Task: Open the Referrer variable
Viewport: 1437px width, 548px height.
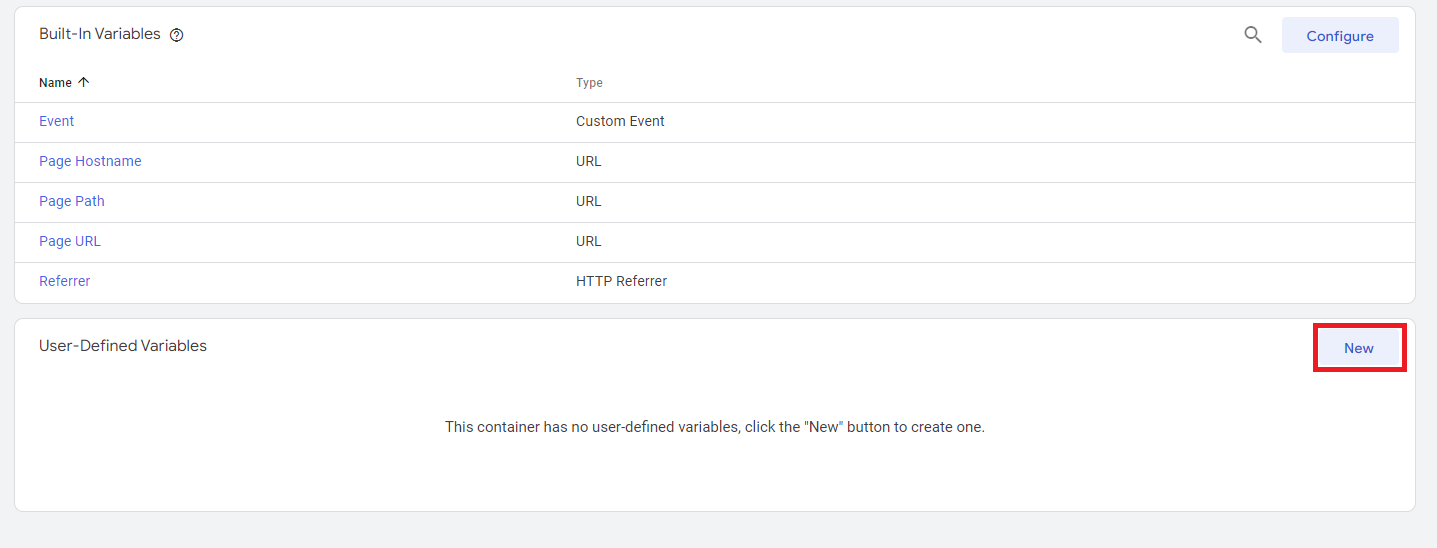Action: 65,281
